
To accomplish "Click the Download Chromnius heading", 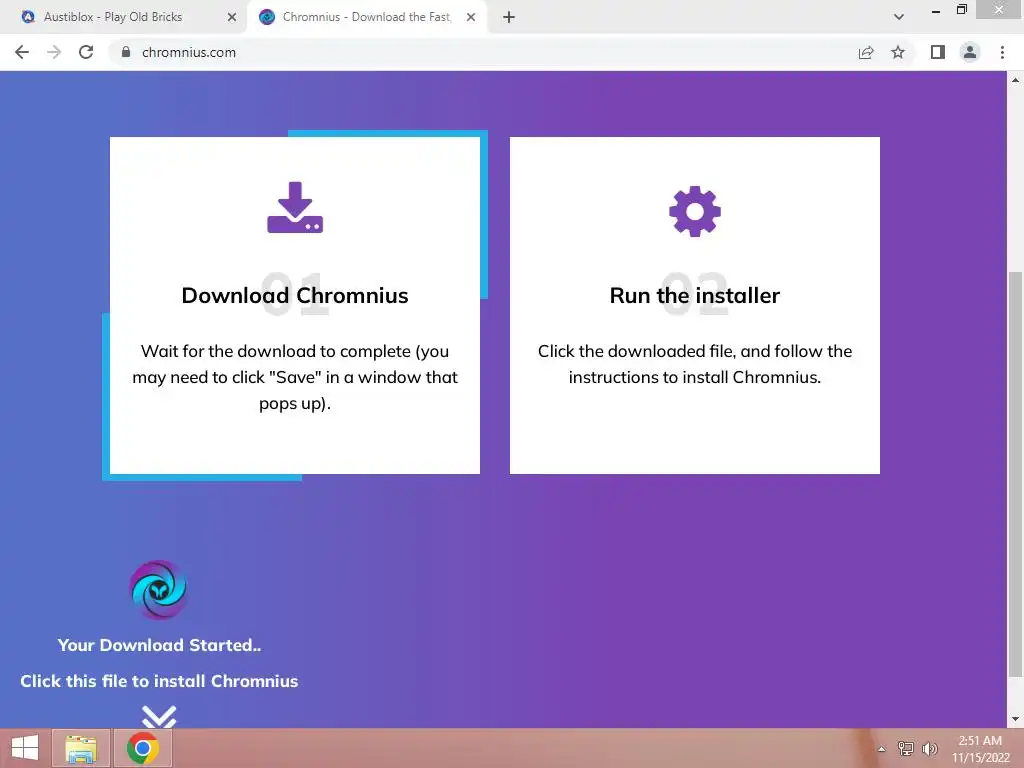I will pyautogui.click(x=295, y=295).
